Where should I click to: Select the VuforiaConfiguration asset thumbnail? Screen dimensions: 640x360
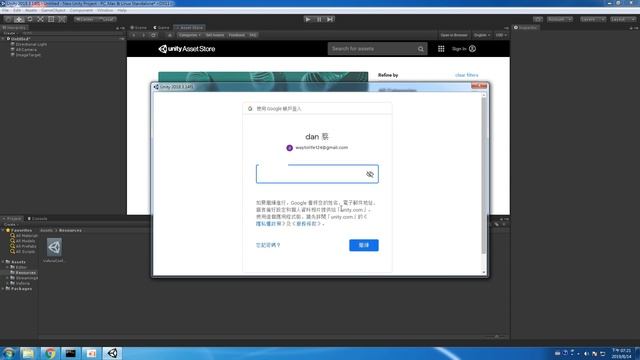54,247
